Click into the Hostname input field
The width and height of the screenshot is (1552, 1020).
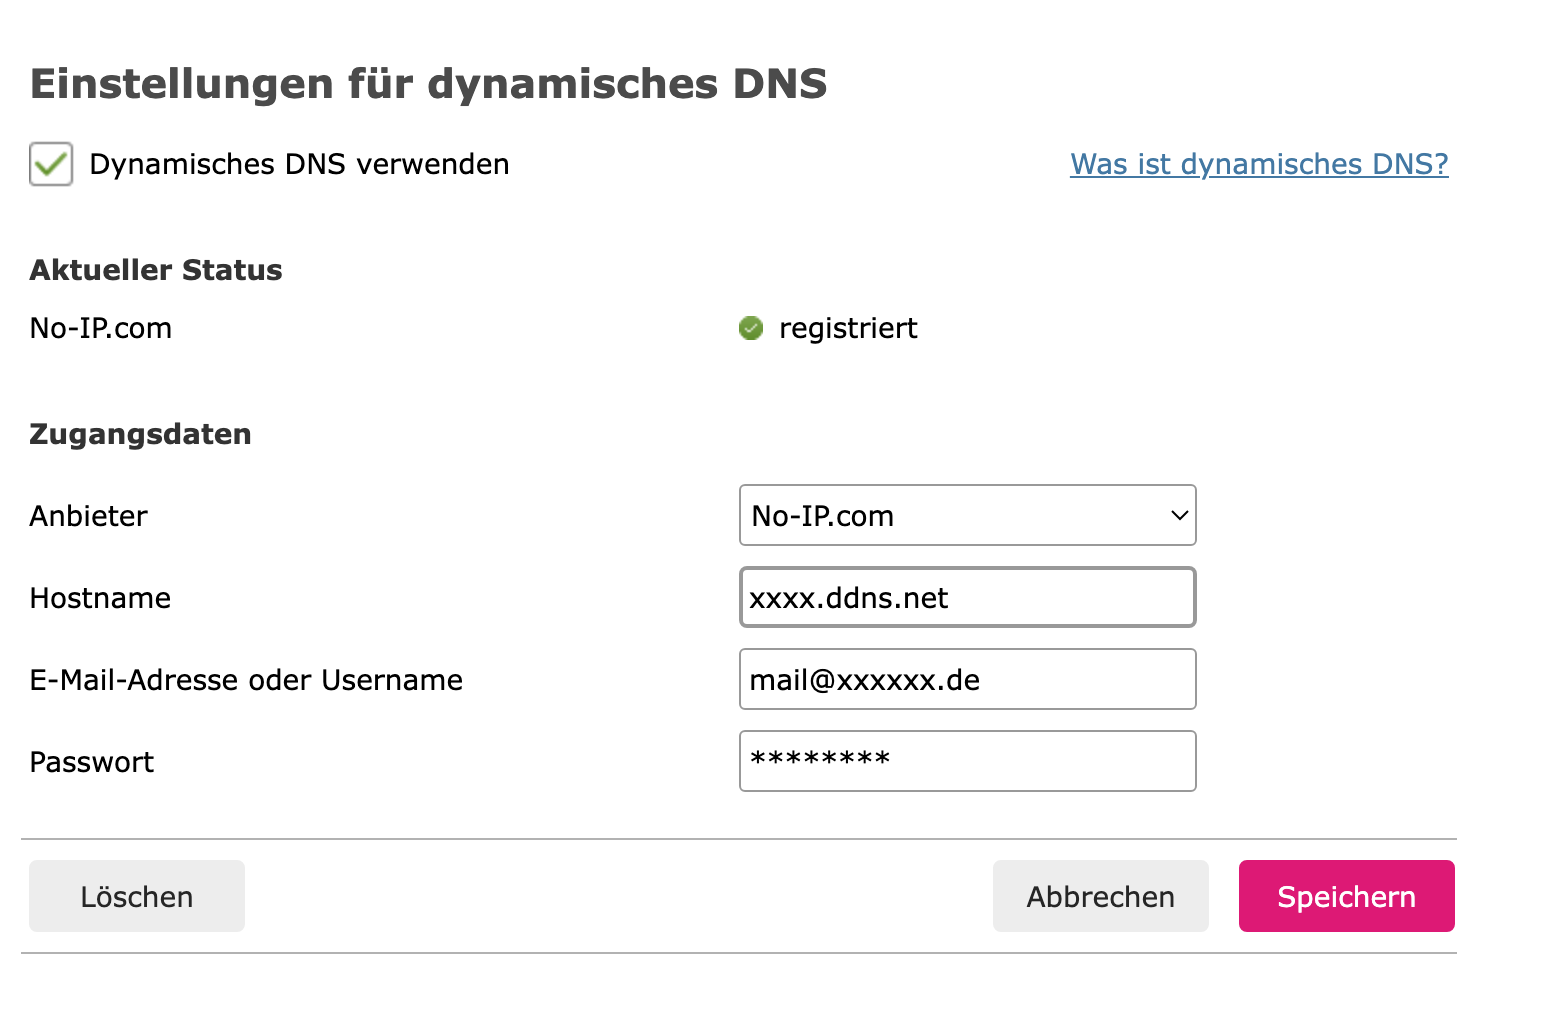click(x=967, y=597)
